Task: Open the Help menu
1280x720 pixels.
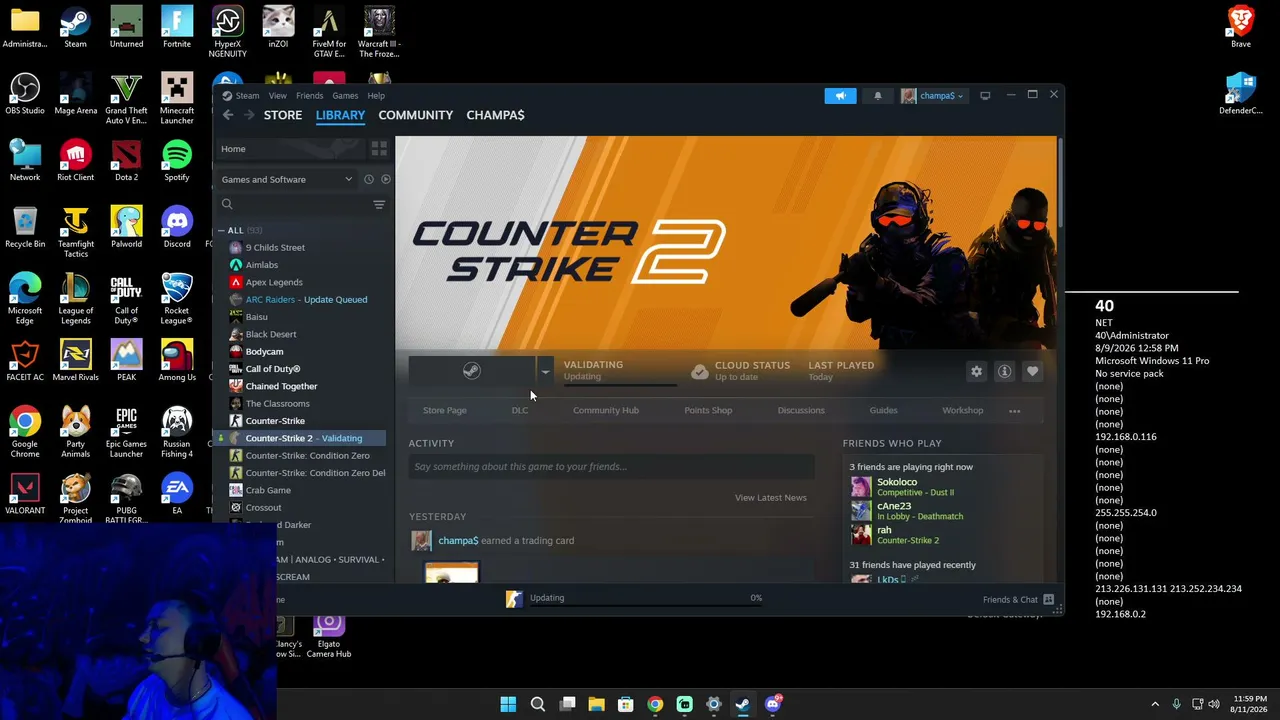Action: coord(376,96)
